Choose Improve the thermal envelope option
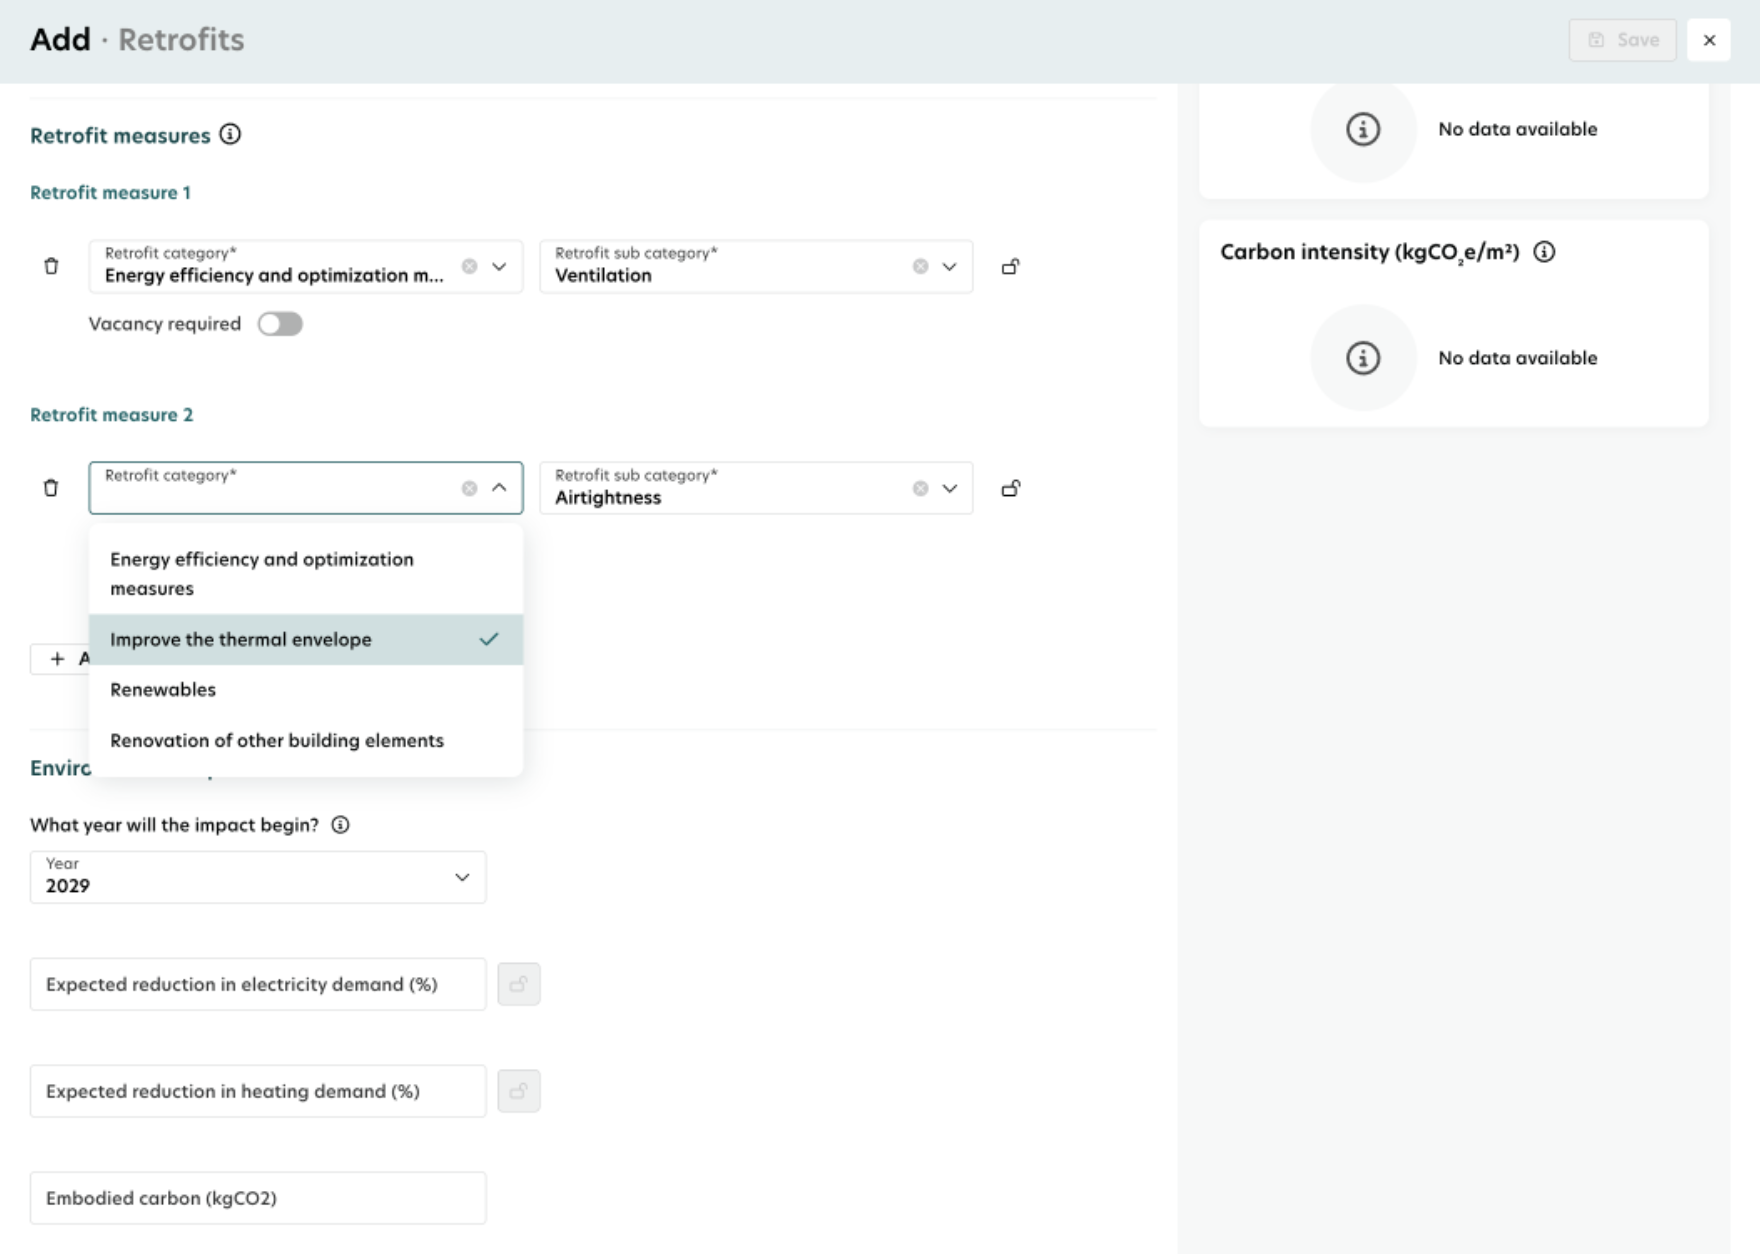1760x1254 pixels. (306, 639)
